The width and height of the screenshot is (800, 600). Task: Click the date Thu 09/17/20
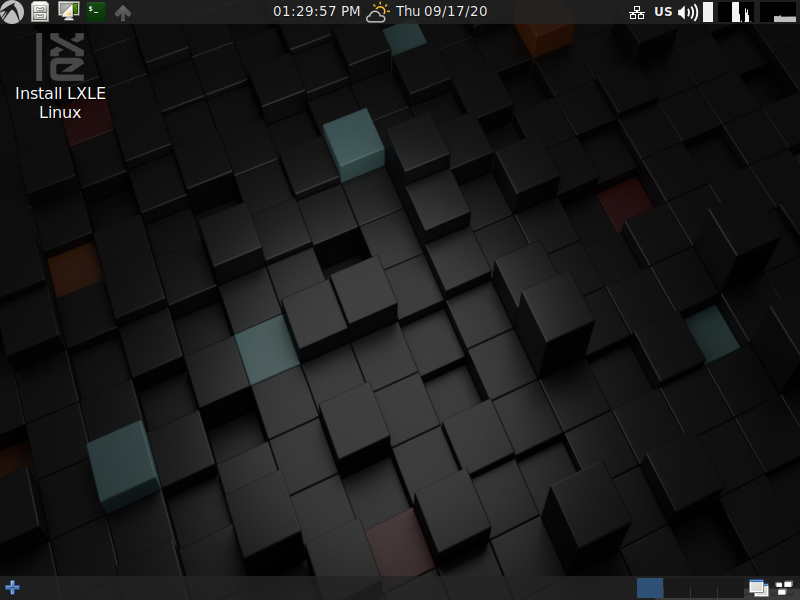click(442, 12)
